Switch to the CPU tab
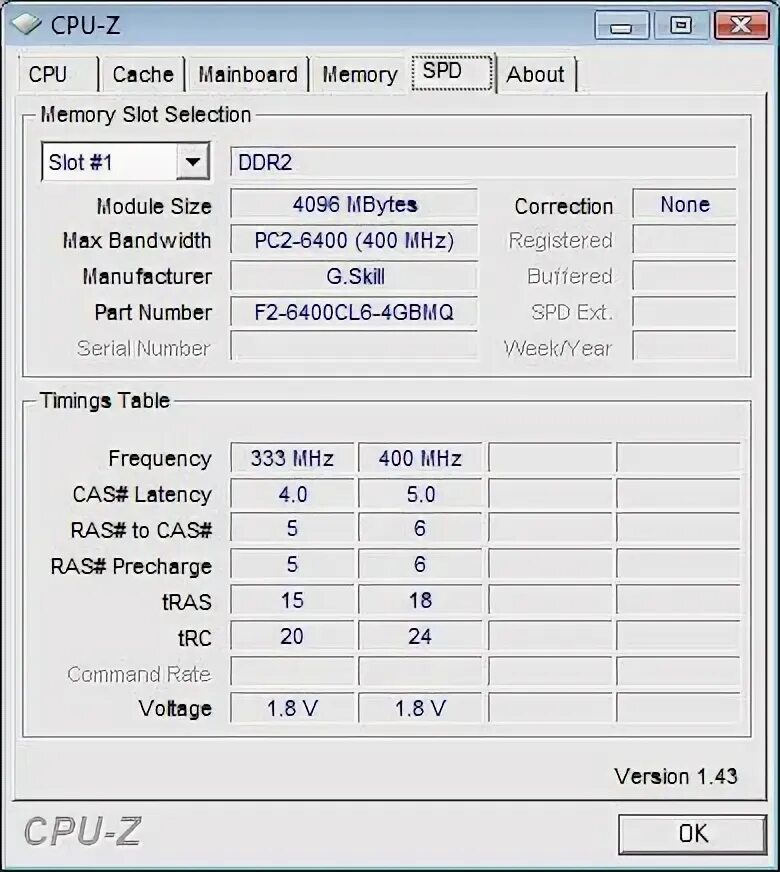The height and width of the screenshot is (872, 780). point(58,74)
